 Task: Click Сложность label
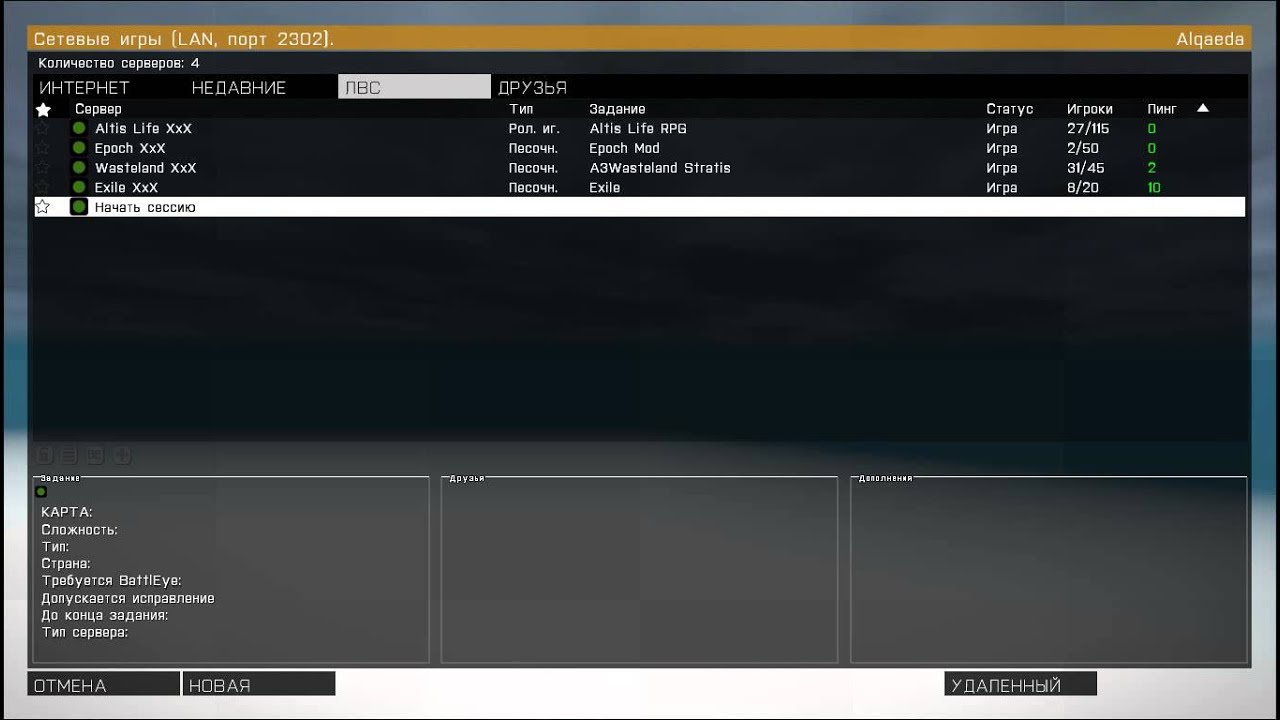79,529
